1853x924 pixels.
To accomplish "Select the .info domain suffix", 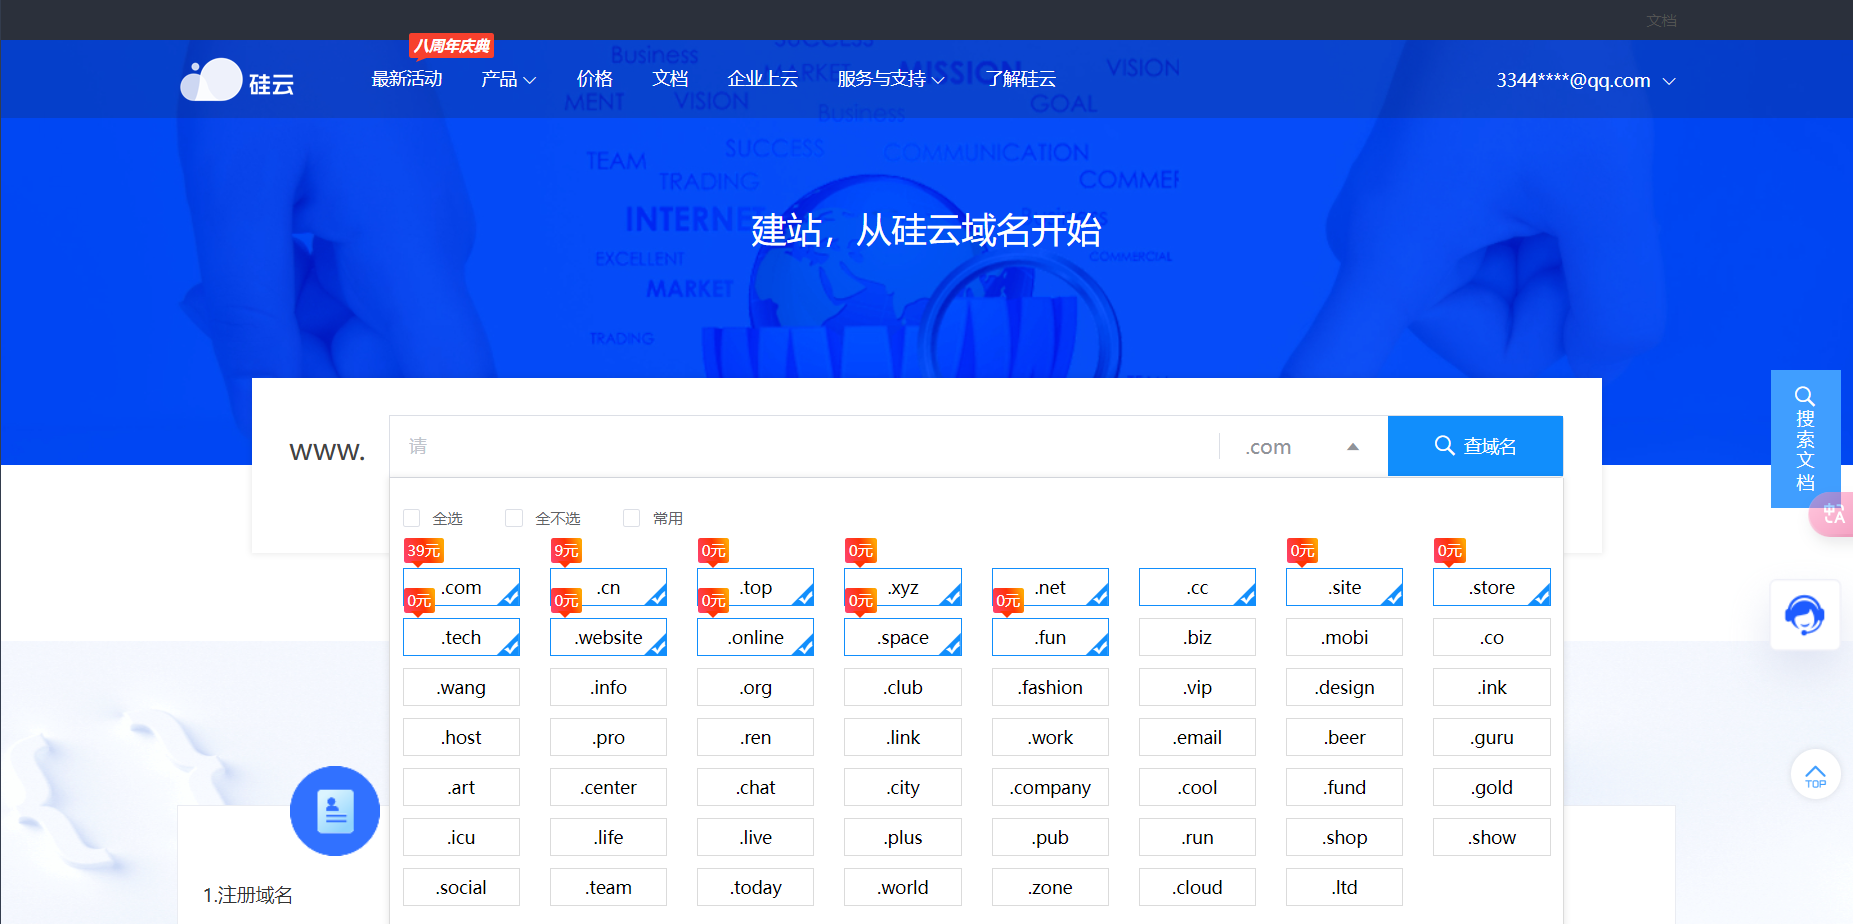I will click(x=608, y=687).
